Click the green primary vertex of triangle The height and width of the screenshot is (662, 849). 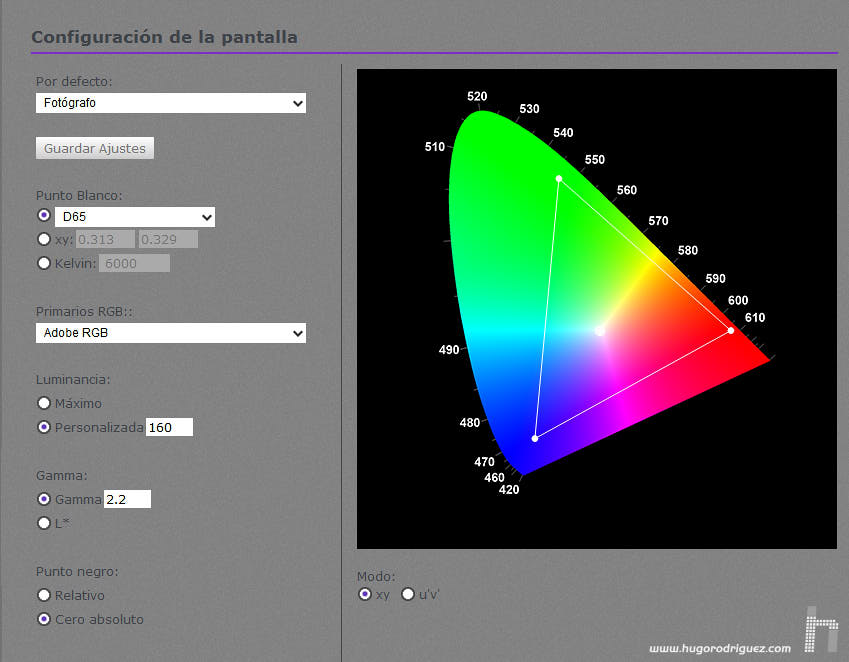tap(559, 179)
